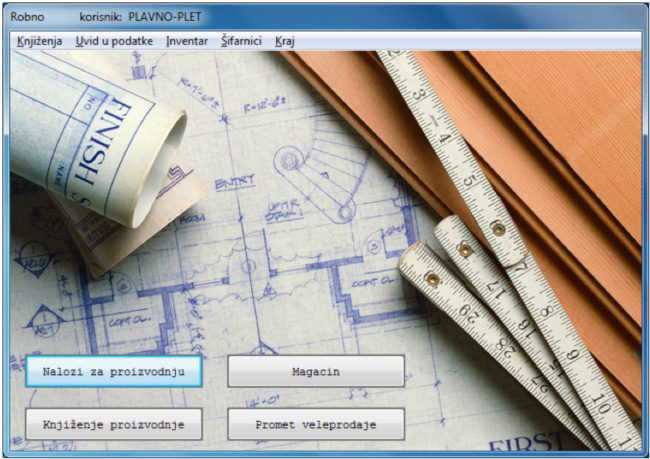650x459 pixels.
Task: Open the Uvid u podatke menu
Action: tap(114, 41)
